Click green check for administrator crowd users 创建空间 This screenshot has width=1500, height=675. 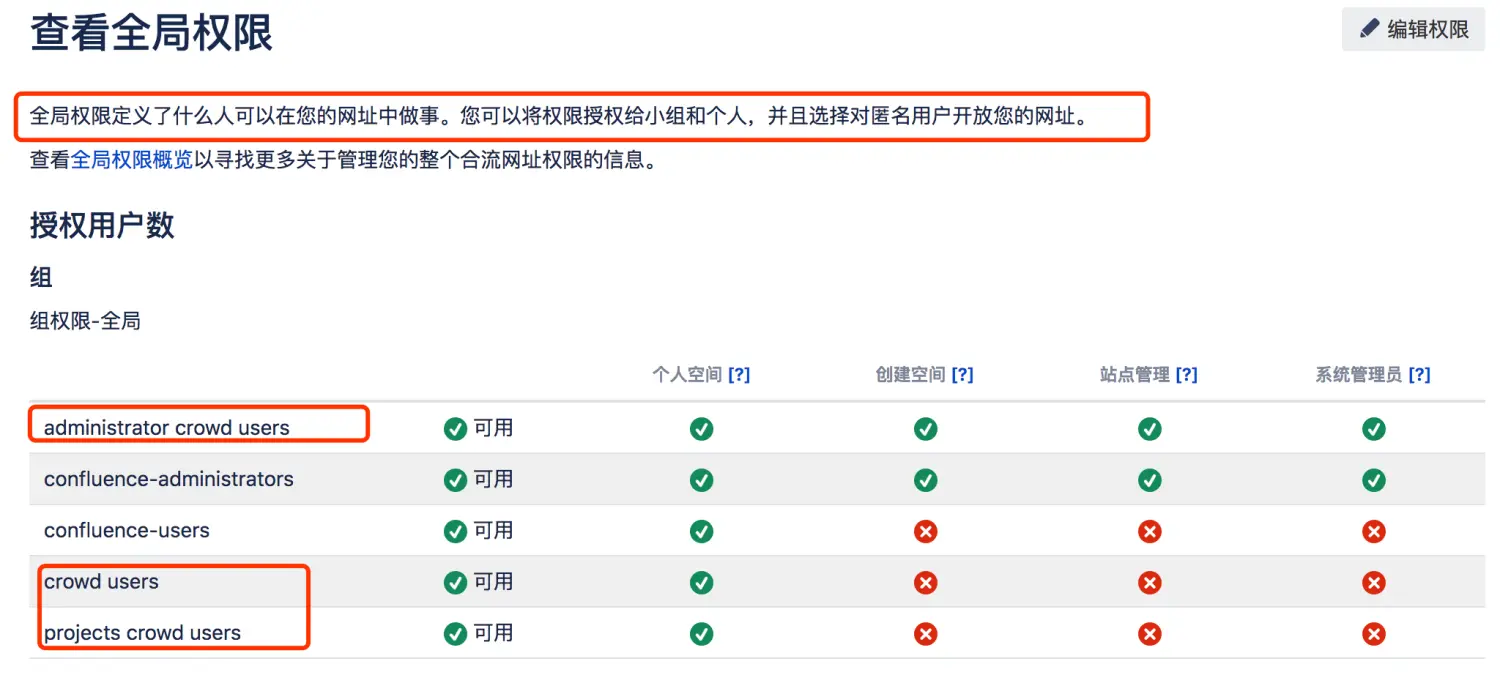point(926,429)
